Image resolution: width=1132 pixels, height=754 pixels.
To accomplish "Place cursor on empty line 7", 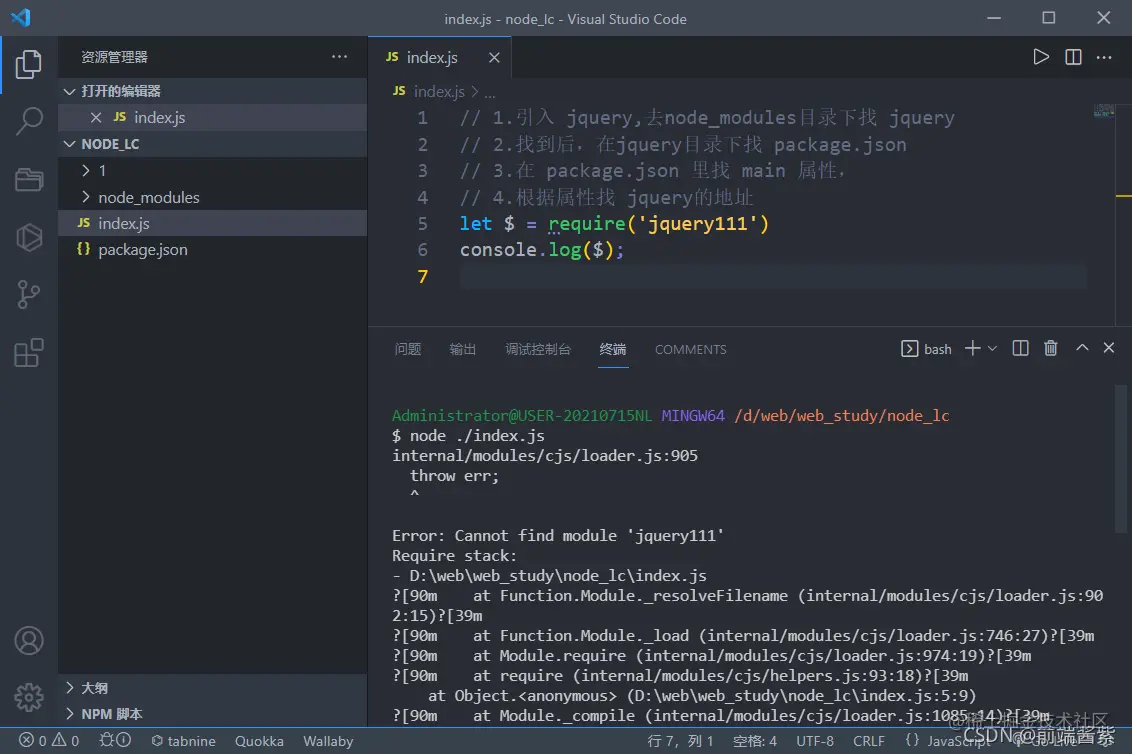I will (772, 277).
